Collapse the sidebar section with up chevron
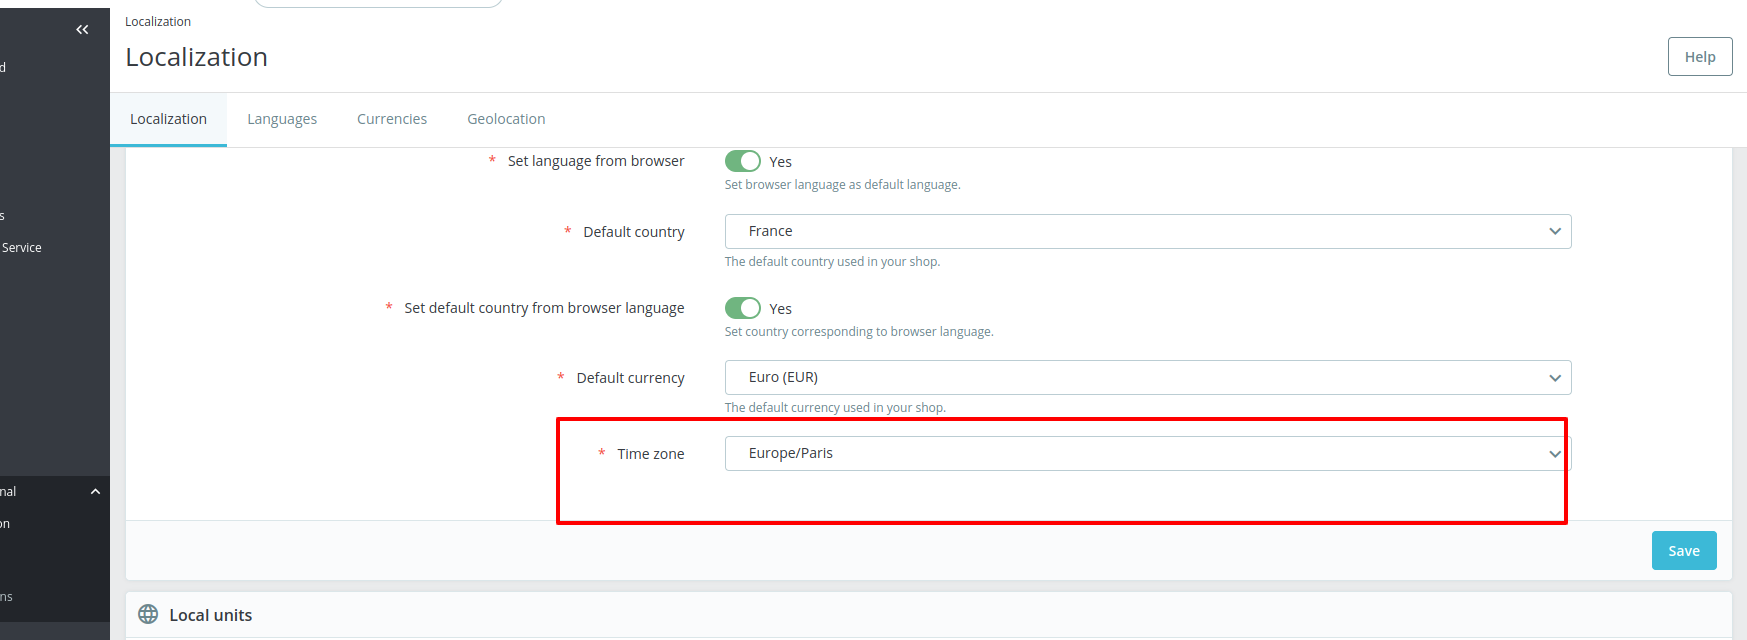This screenshot has width=1747, height=640. (95, 491)
